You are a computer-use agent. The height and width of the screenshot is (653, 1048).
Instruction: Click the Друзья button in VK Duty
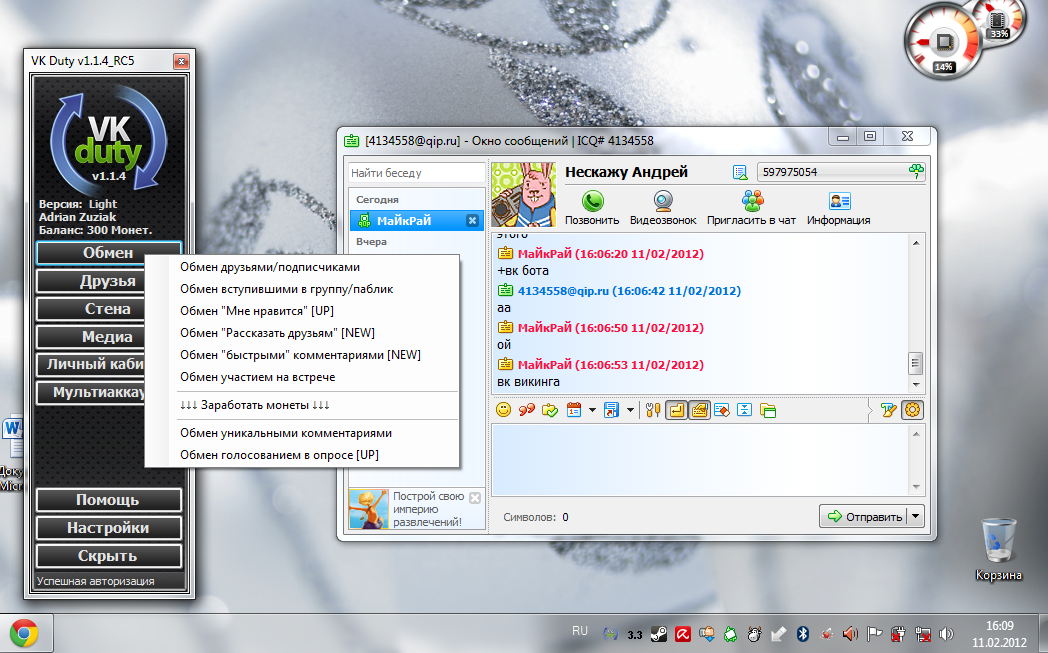pyautogui.click(x=90, y=281)
